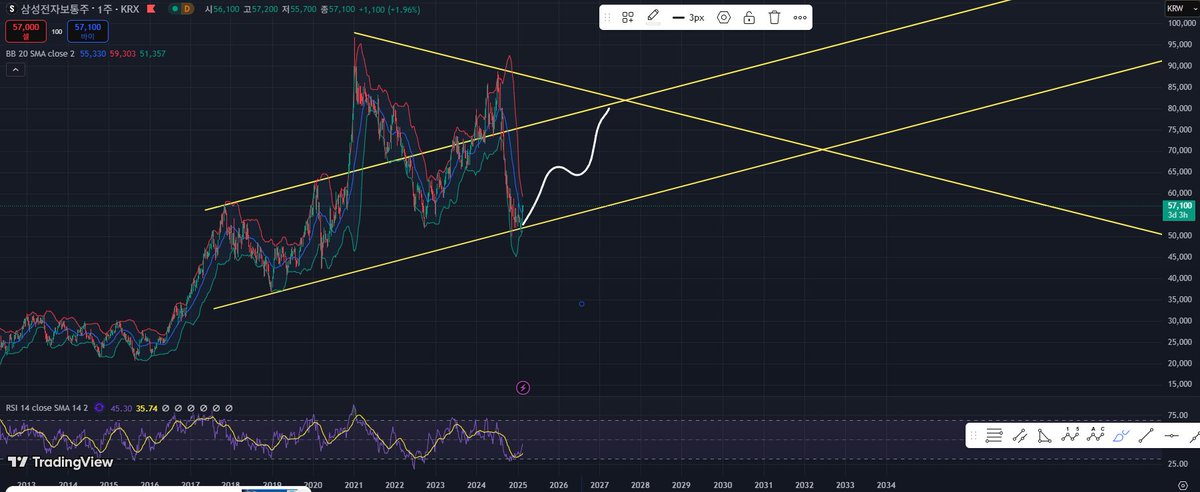Click the orange D data-mode badge
This screenshot has height=492, width=1200.
[188, 9]
